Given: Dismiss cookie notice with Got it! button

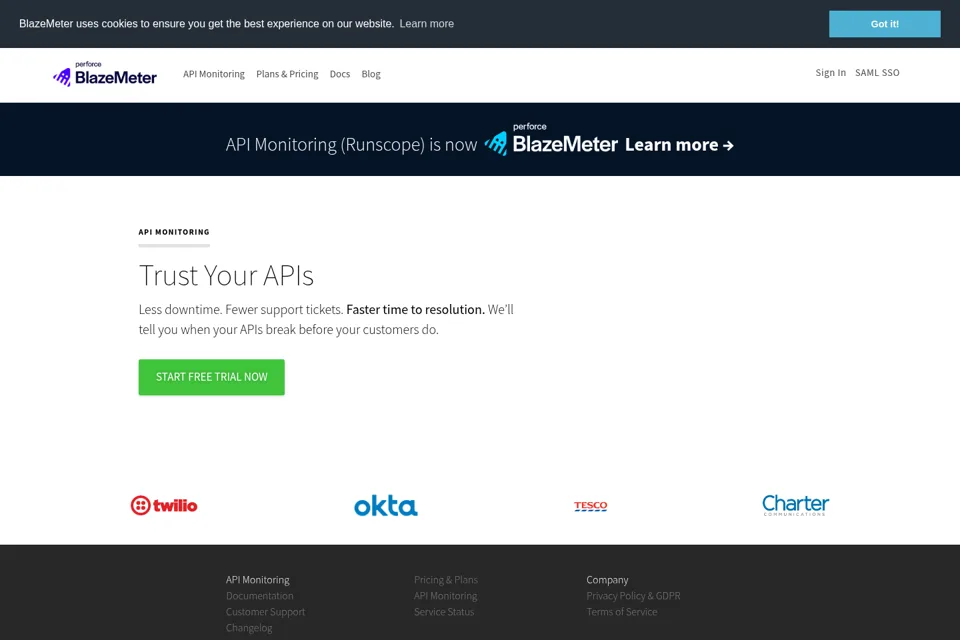Looking at the screenshot, I should pyautogui.click(x=885, y=24).
